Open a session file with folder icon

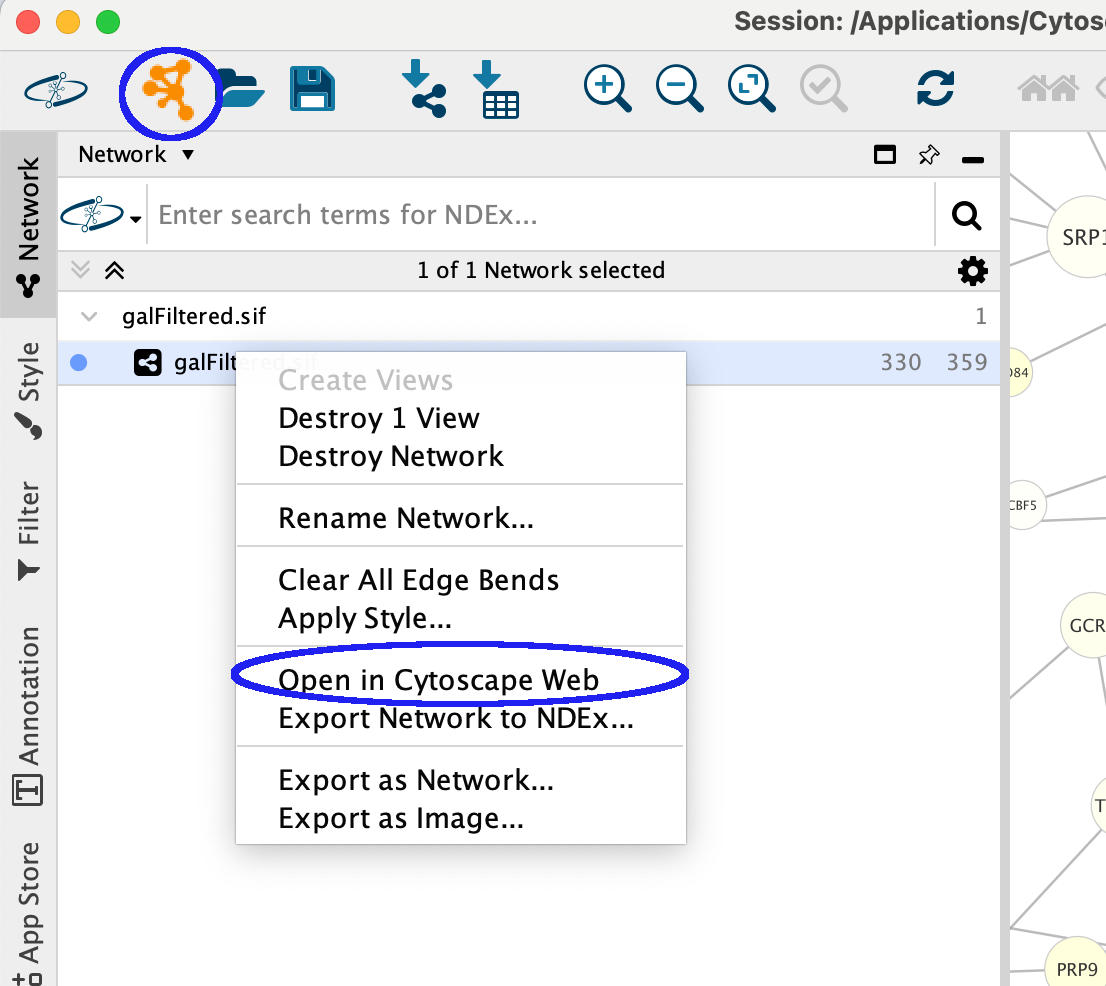click(242, 90)
